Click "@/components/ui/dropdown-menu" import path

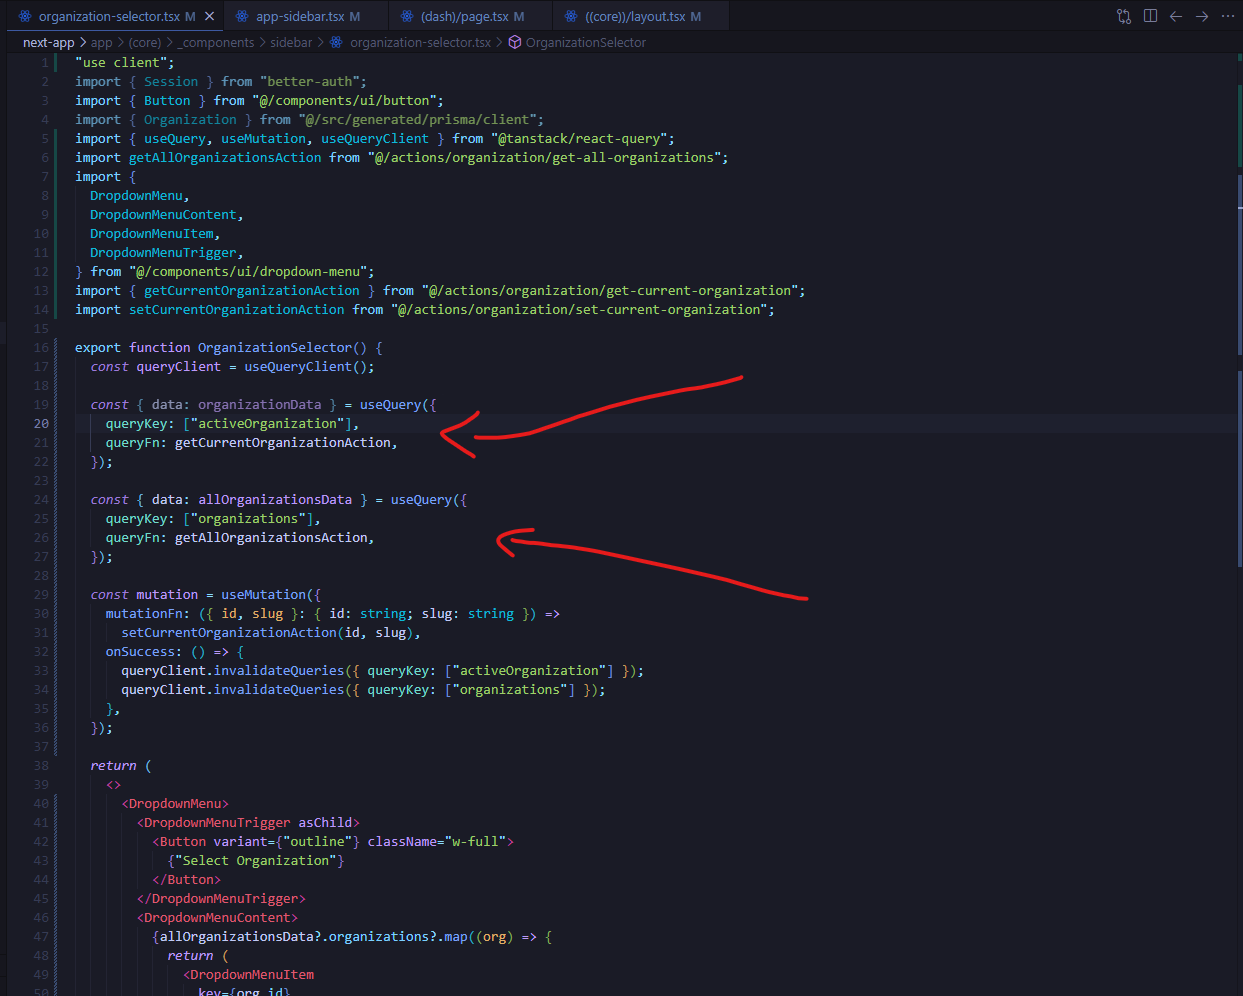(252, 271)
